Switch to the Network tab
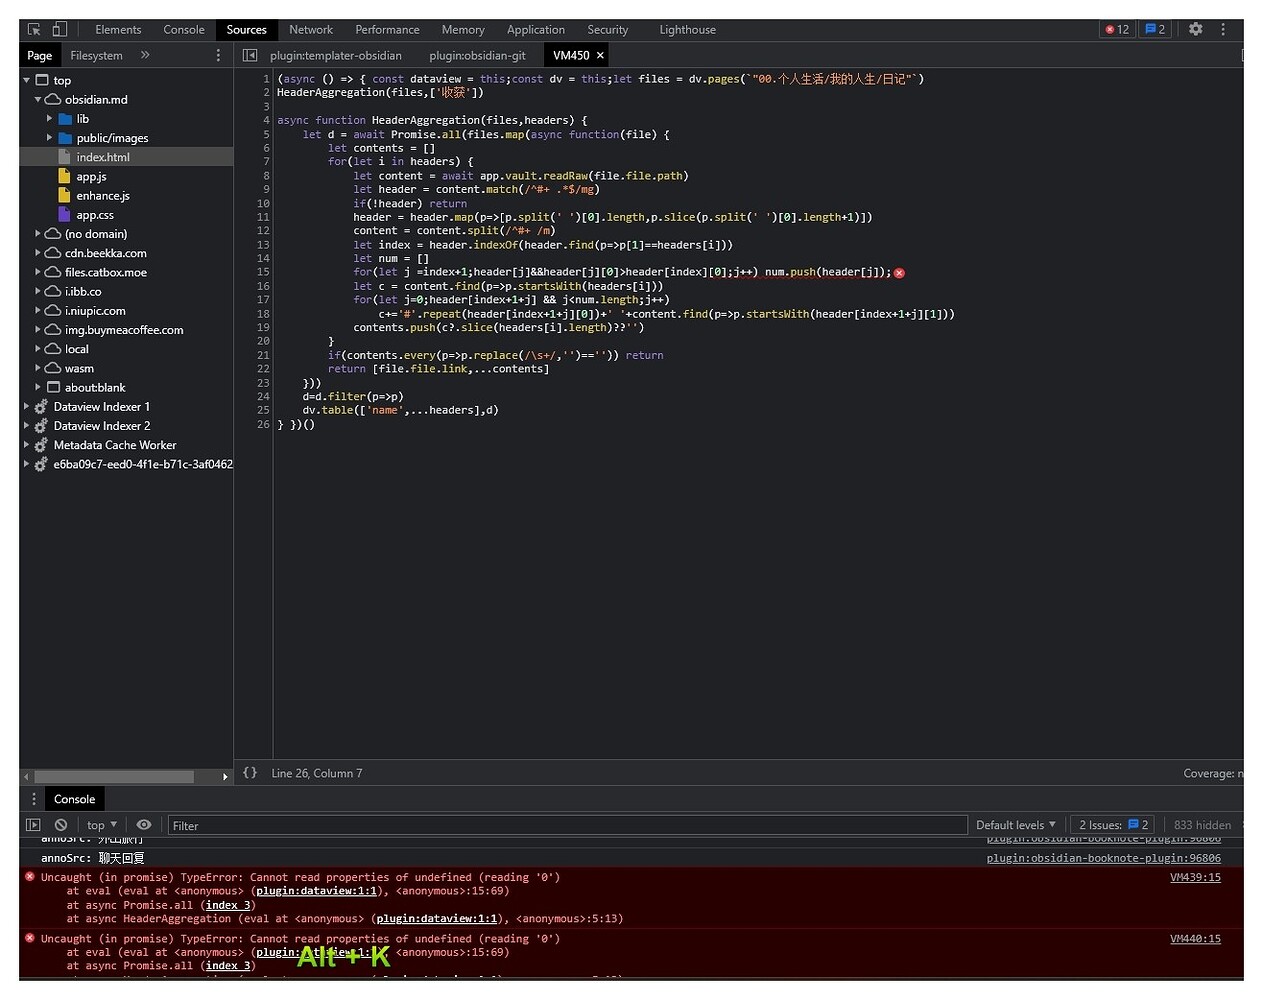The image size is (1262, 1000). (x=311, y=30)
